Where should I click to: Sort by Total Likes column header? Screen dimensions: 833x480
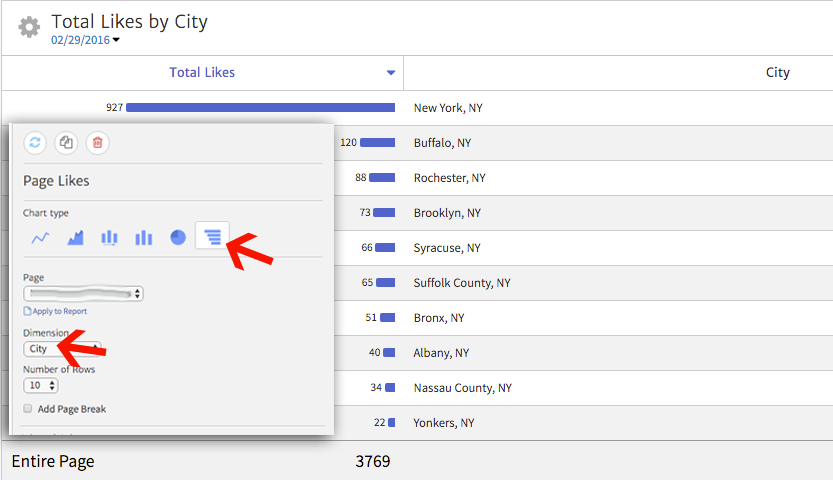202,72
